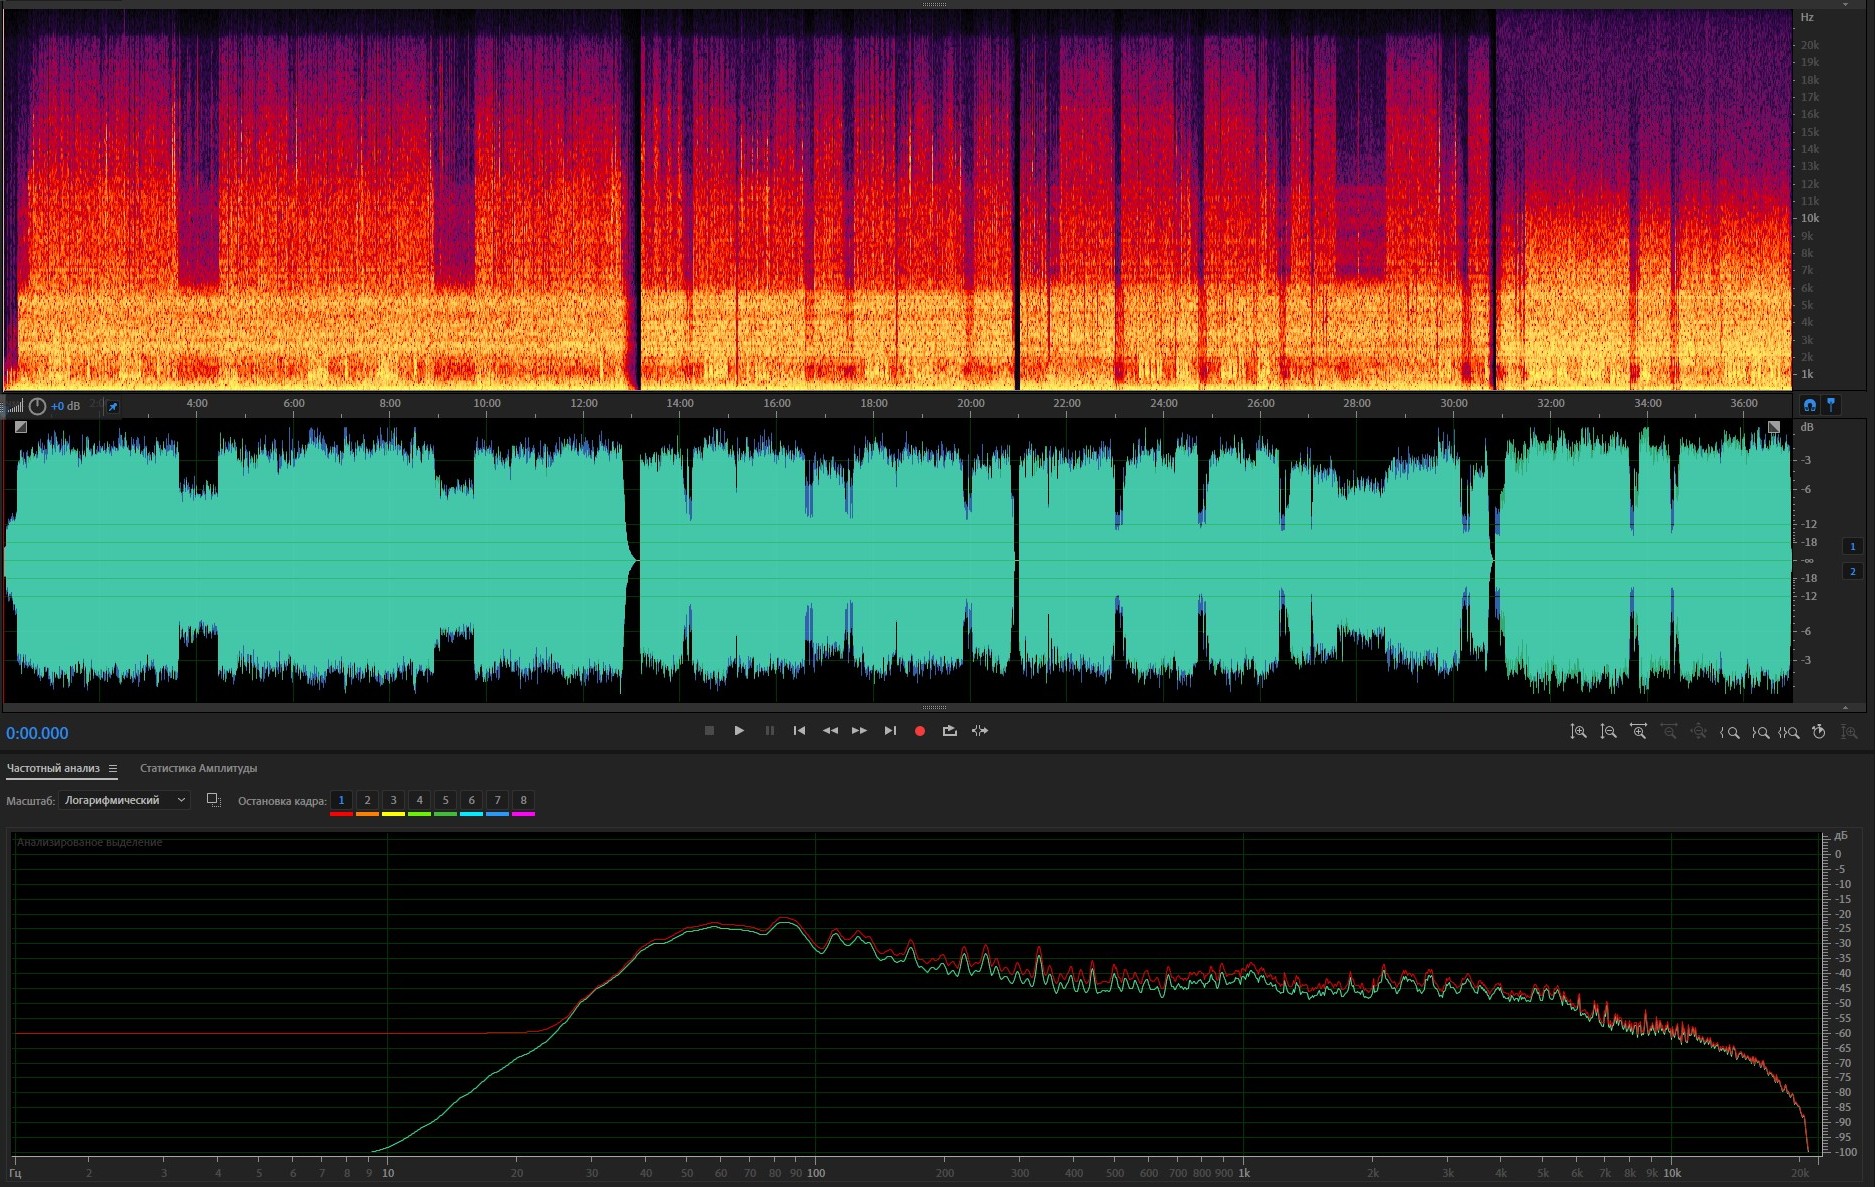
Task: Zoom out time icon
Action: (1669, 732)
